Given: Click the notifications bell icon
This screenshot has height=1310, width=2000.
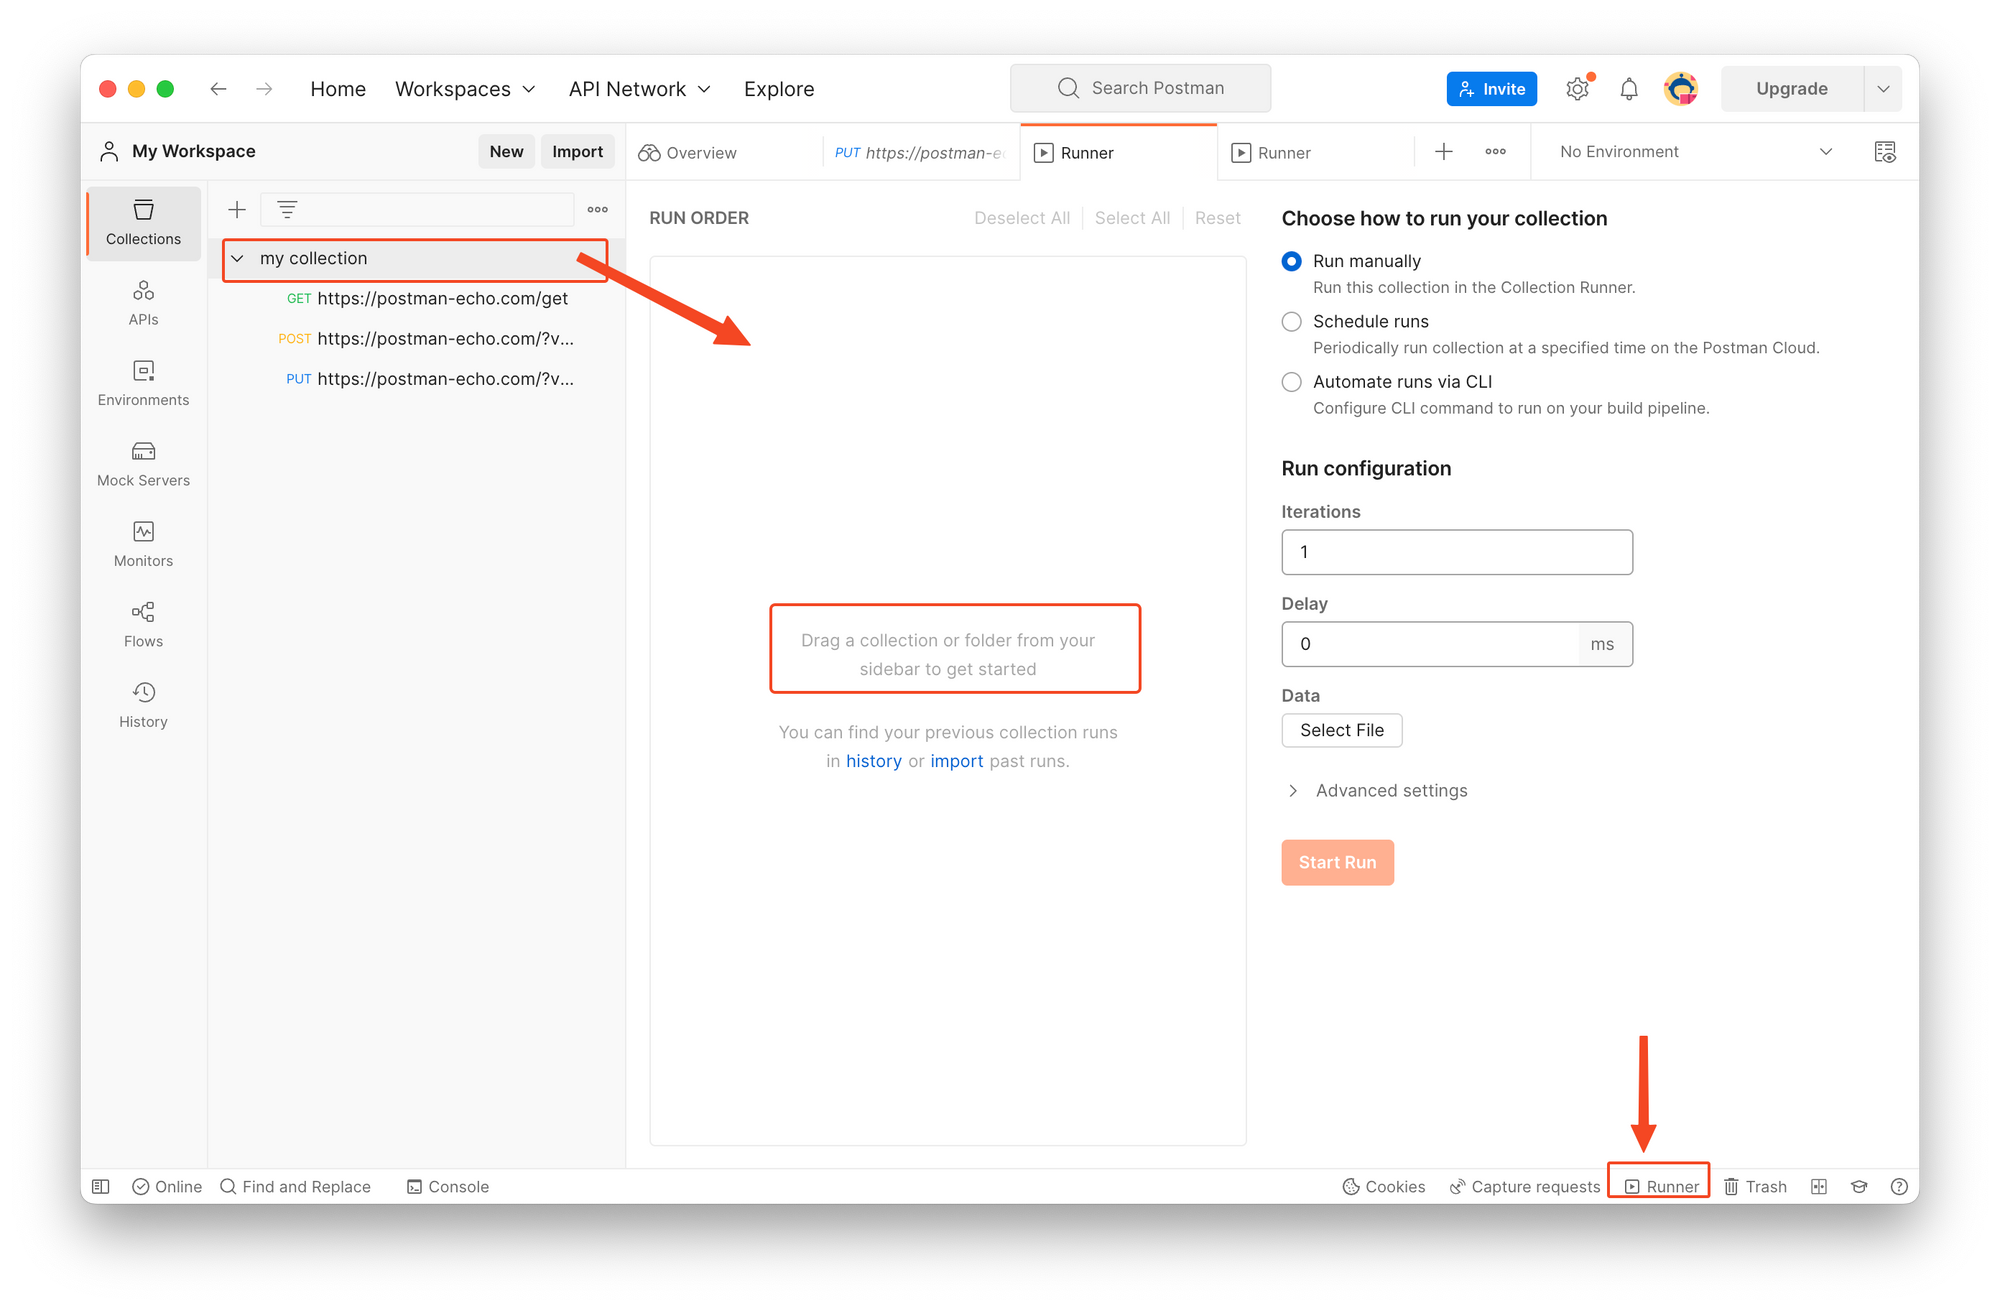Looking at the screenshot, I should click(1628, 89).
